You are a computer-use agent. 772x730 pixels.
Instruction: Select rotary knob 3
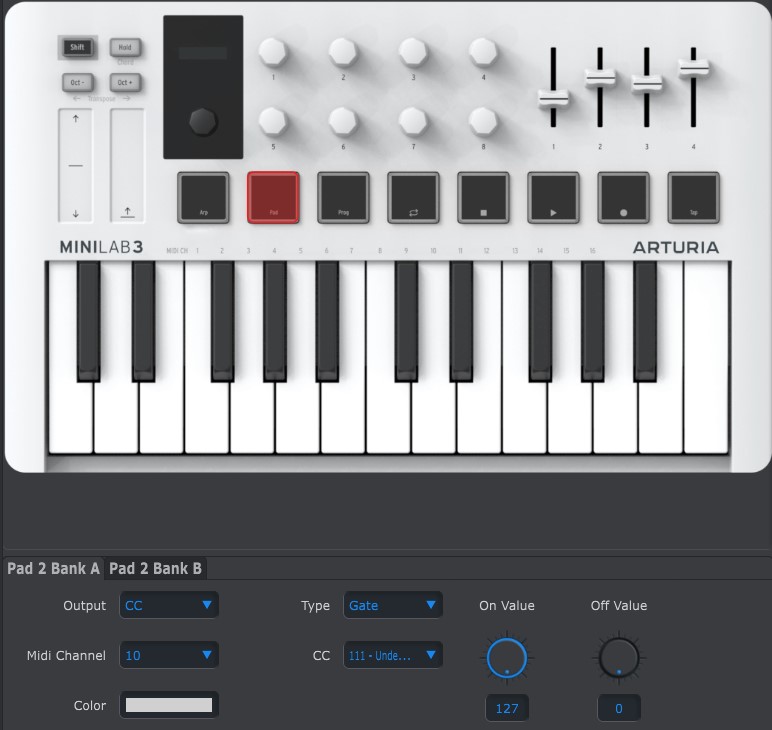[x=413, y=52]
